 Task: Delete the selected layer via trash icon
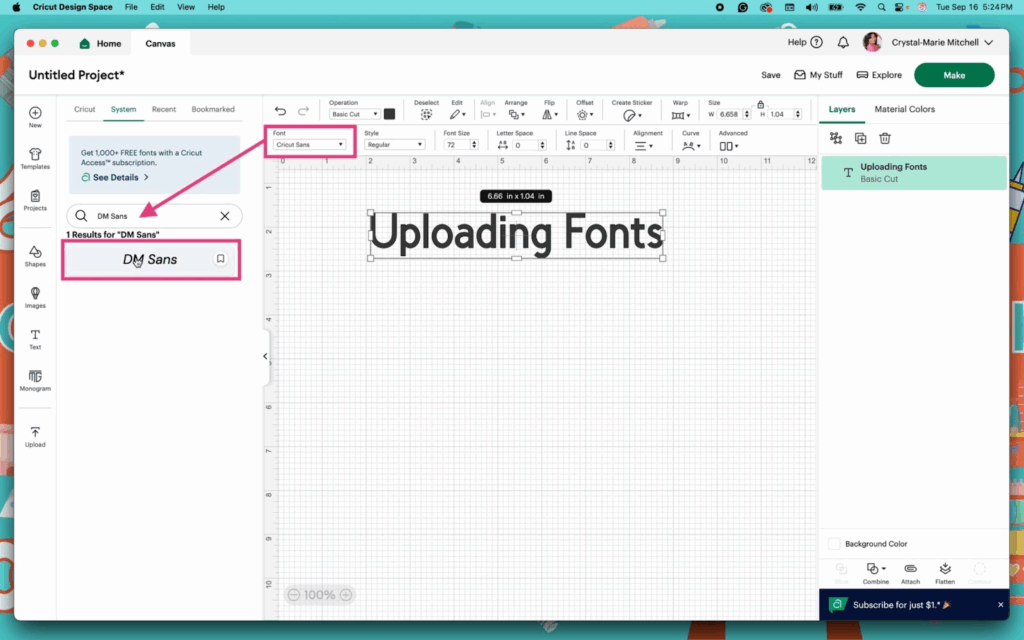pos(885,138)
